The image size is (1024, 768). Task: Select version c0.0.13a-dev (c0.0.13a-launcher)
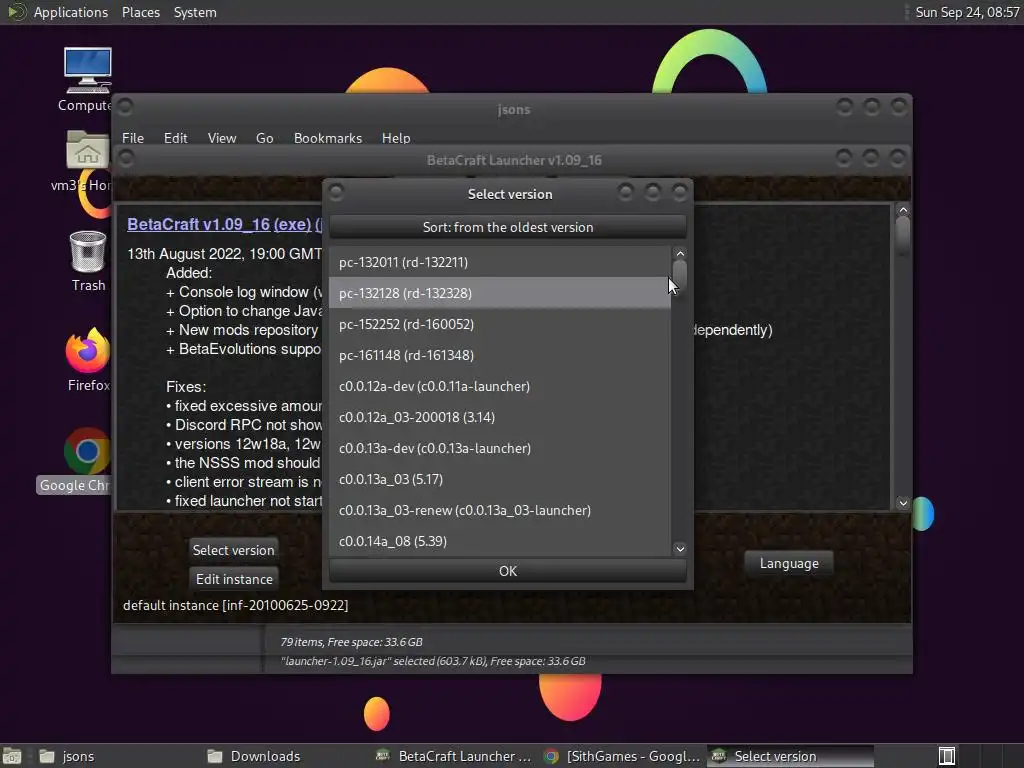[x=500, y=448]
